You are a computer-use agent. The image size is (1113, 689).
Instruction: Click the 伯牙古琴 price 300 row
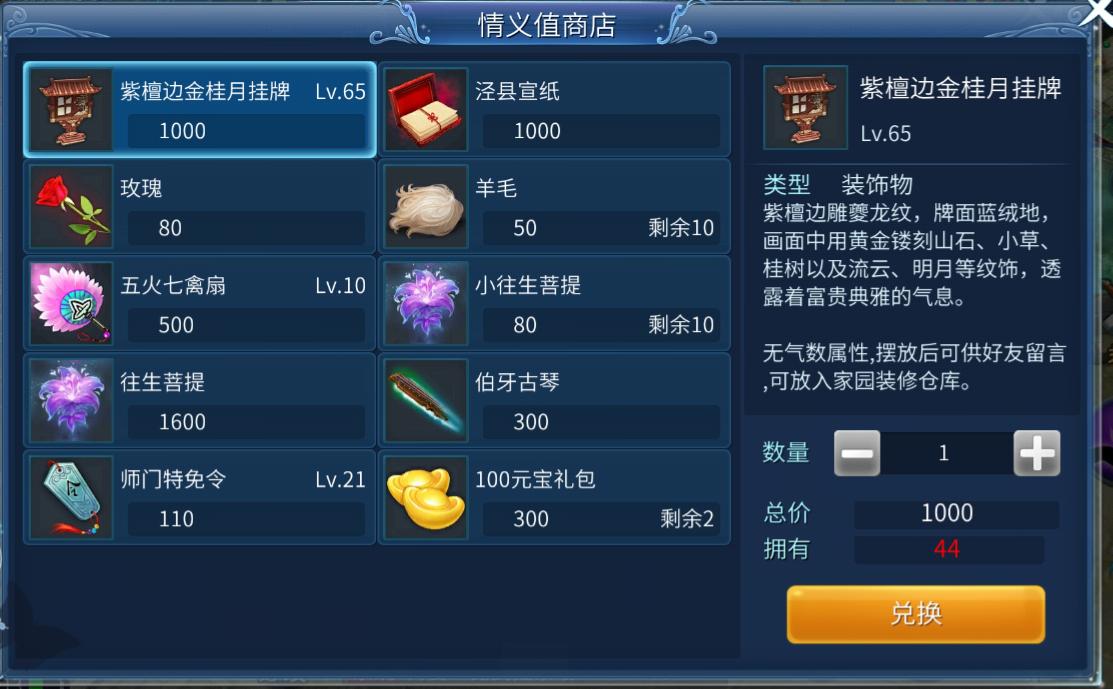click(601, 421)
